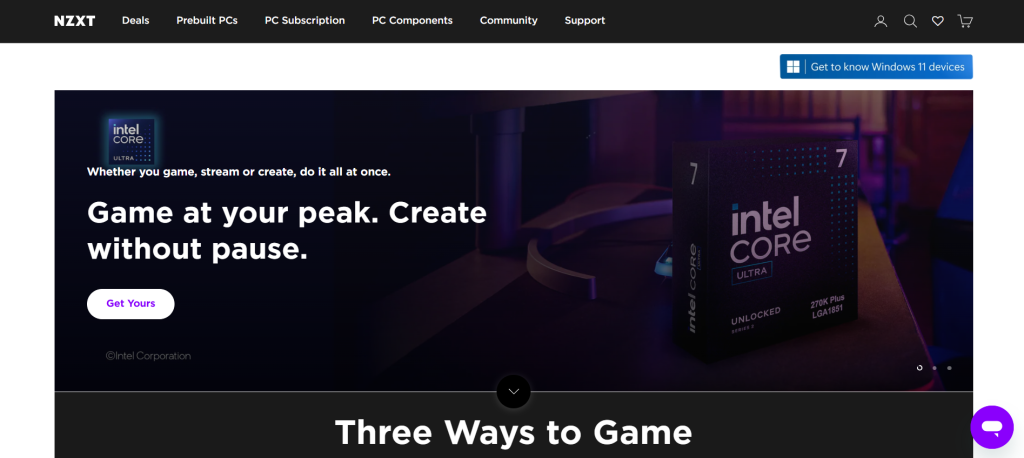Screen dimensions: 1024x458
Task: Click the Intel Core Ultra badge
Action: (131, 141)
